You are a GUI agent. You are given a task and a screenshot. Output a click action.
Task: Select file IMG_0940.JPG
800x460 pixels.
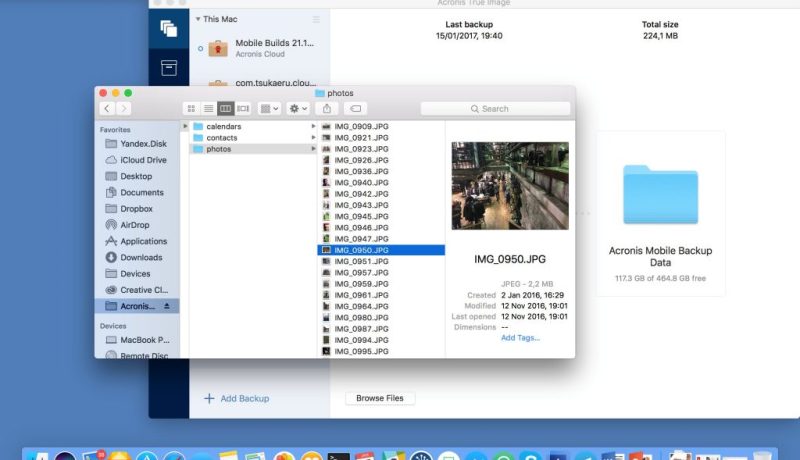tap(381, 183)
